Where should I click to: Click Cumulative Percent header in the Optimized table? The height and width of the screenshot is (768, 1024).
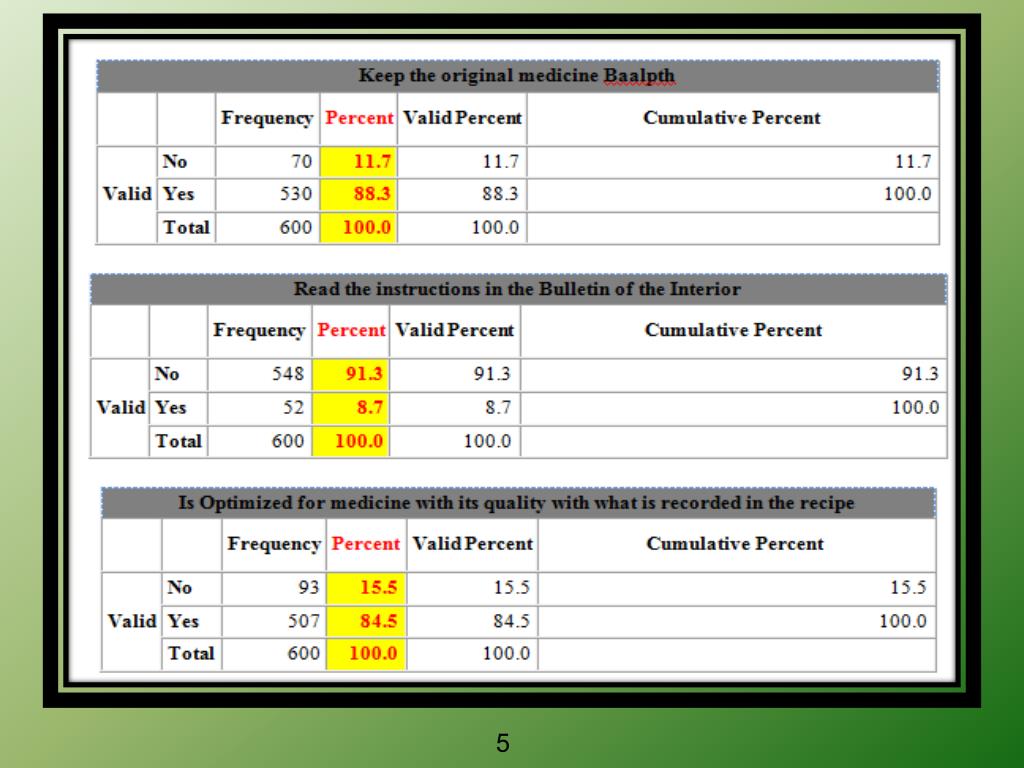(735, 544)
